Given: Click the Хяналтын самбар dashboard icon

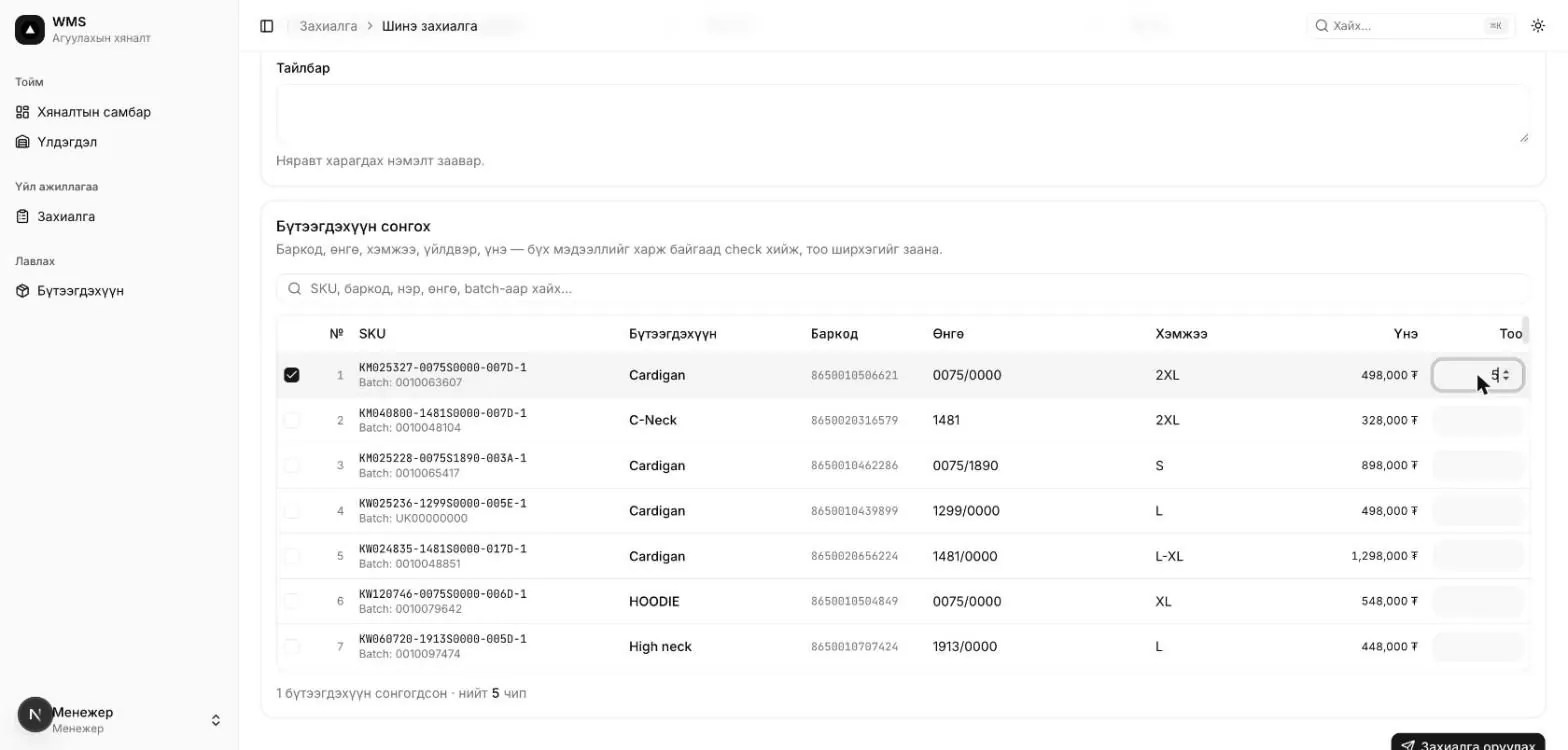Looking at the screenshot, I should [23, 112].
